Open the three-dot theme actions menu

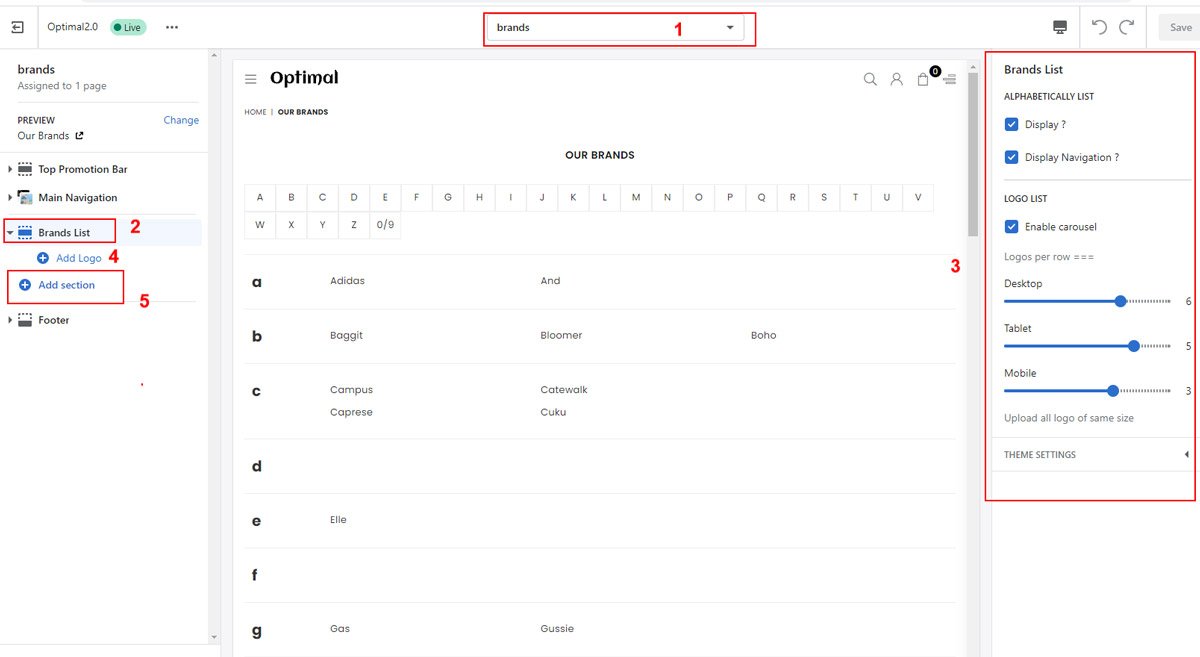click(x=172, y=27)
